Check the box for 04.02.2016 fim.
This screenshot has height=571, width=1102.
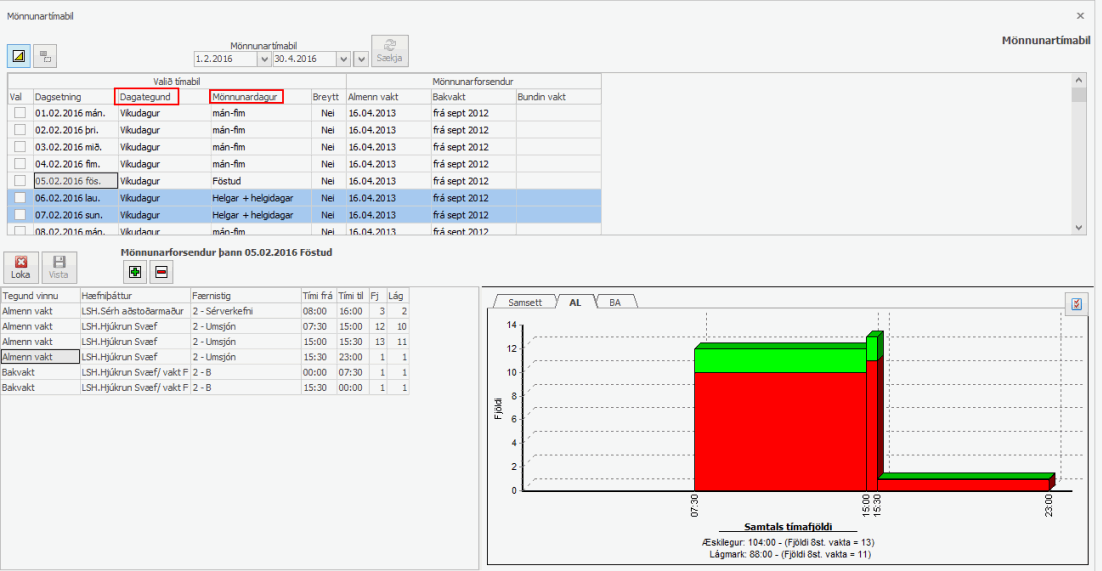click(20, 163)
